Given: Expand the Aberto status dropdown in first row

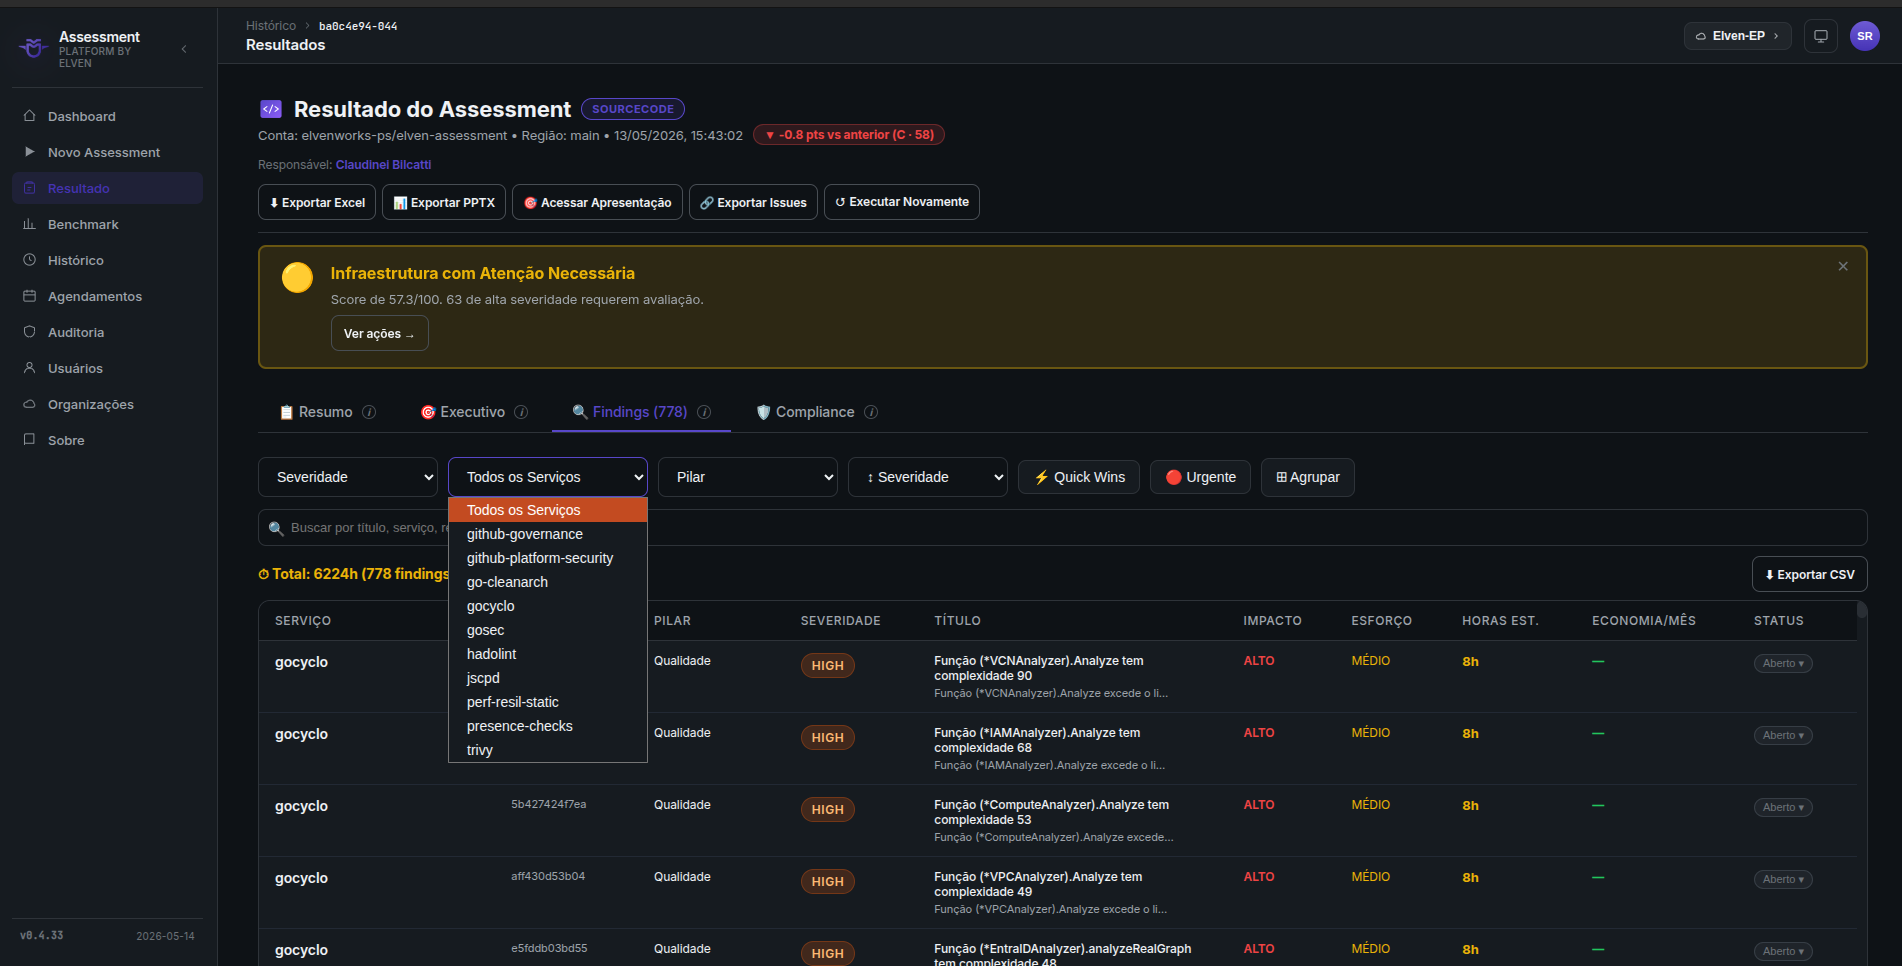Looking at the screenshot, I should (x=1783, y=663).
